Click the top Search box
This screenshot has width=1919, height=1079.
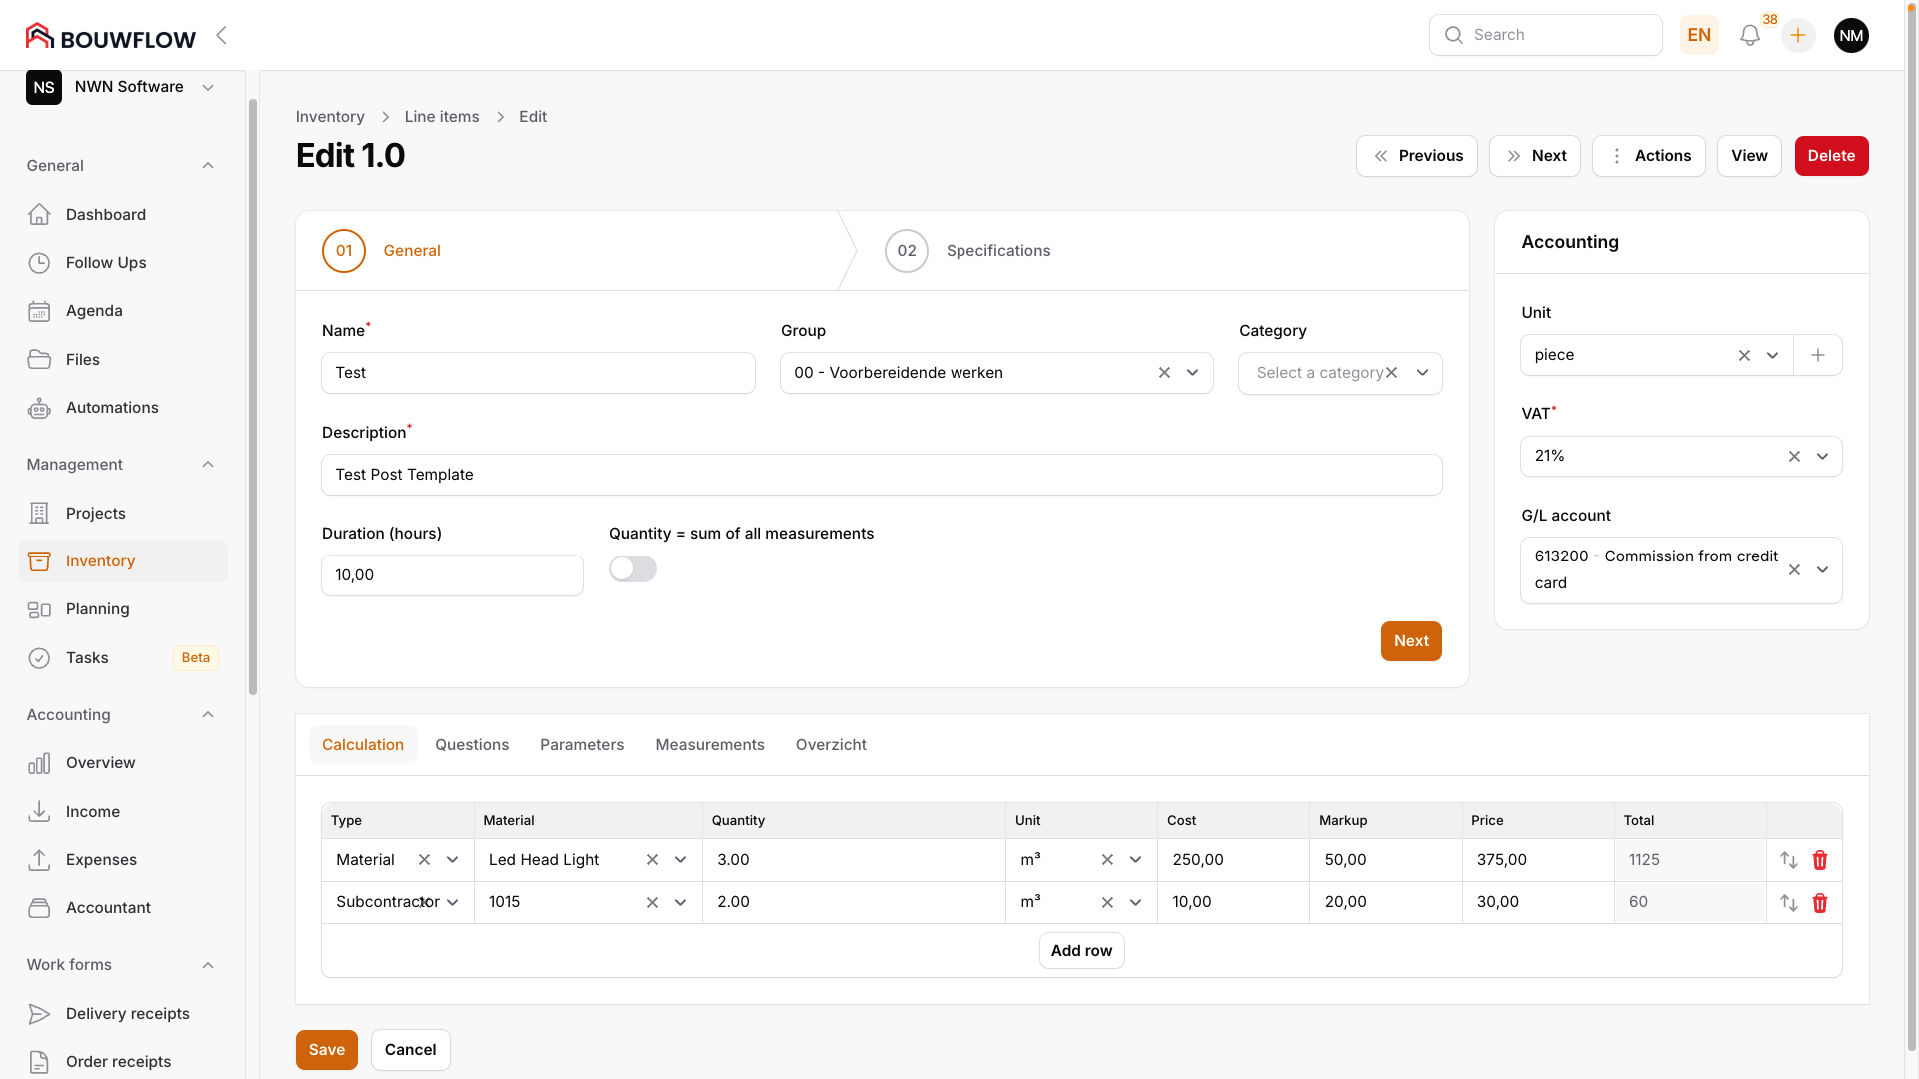1545,35
